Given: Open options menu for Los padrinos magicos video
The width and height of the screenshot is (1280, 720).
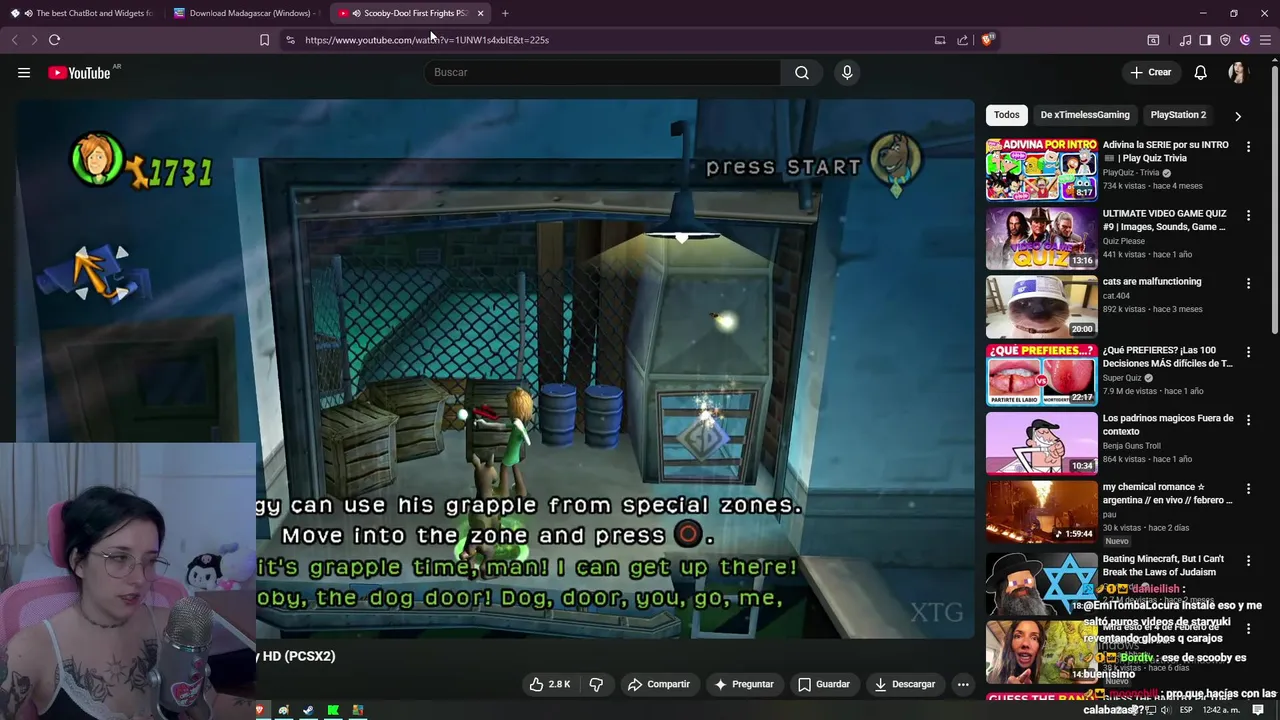Looking at the screenshot, I should (x=1248, y=420).
